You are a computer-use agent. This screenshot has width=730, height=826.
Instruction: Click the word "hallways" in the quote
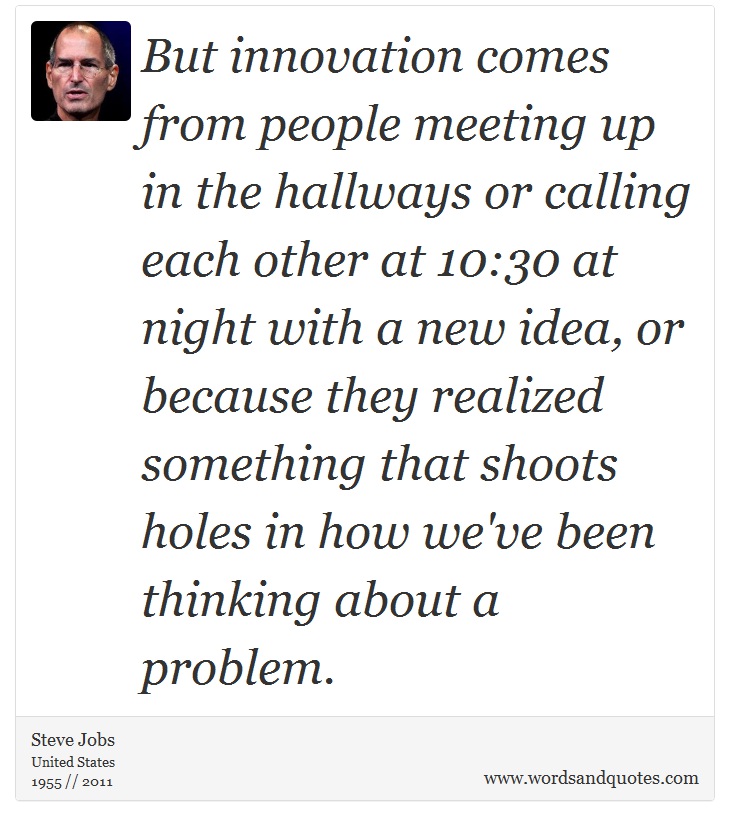pyautogui.click(x=373, y=192)
